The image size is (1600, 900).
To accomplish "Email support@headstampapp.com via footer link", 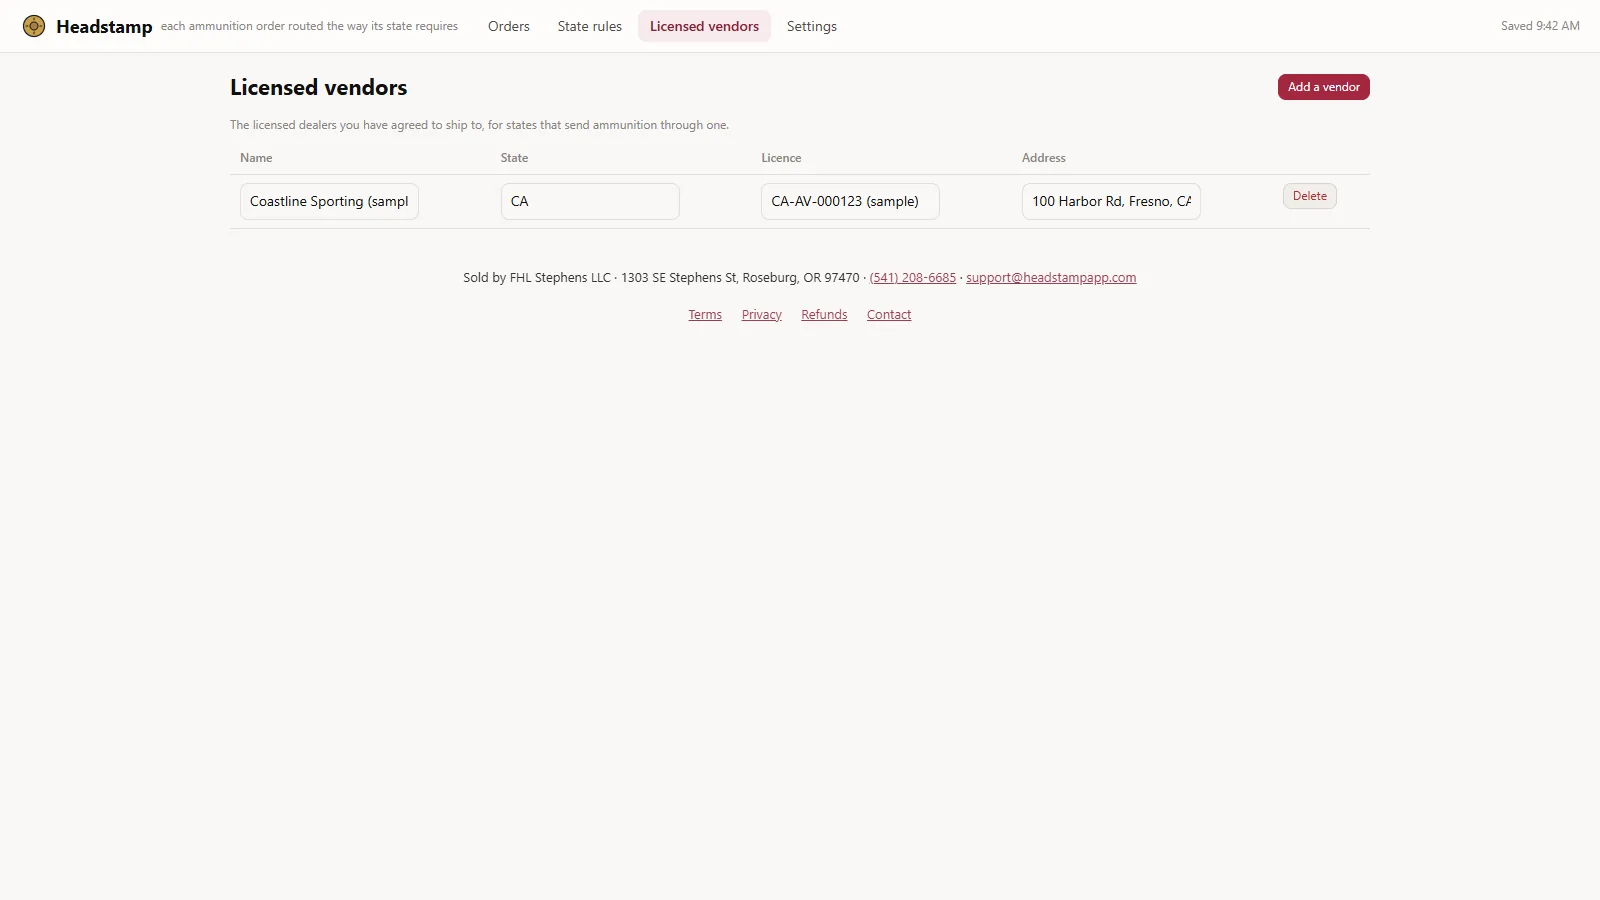I will click(x=1051, y=278).
